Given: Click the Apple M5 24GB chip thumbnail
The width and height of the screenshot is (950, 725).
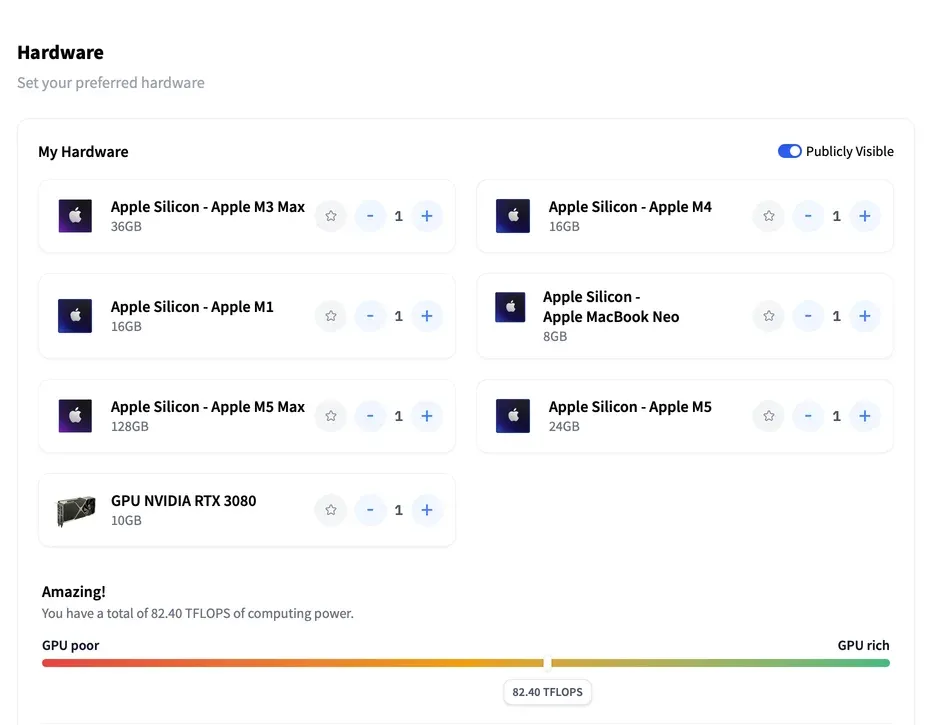Looking at the screenshot, I should 513,415.
